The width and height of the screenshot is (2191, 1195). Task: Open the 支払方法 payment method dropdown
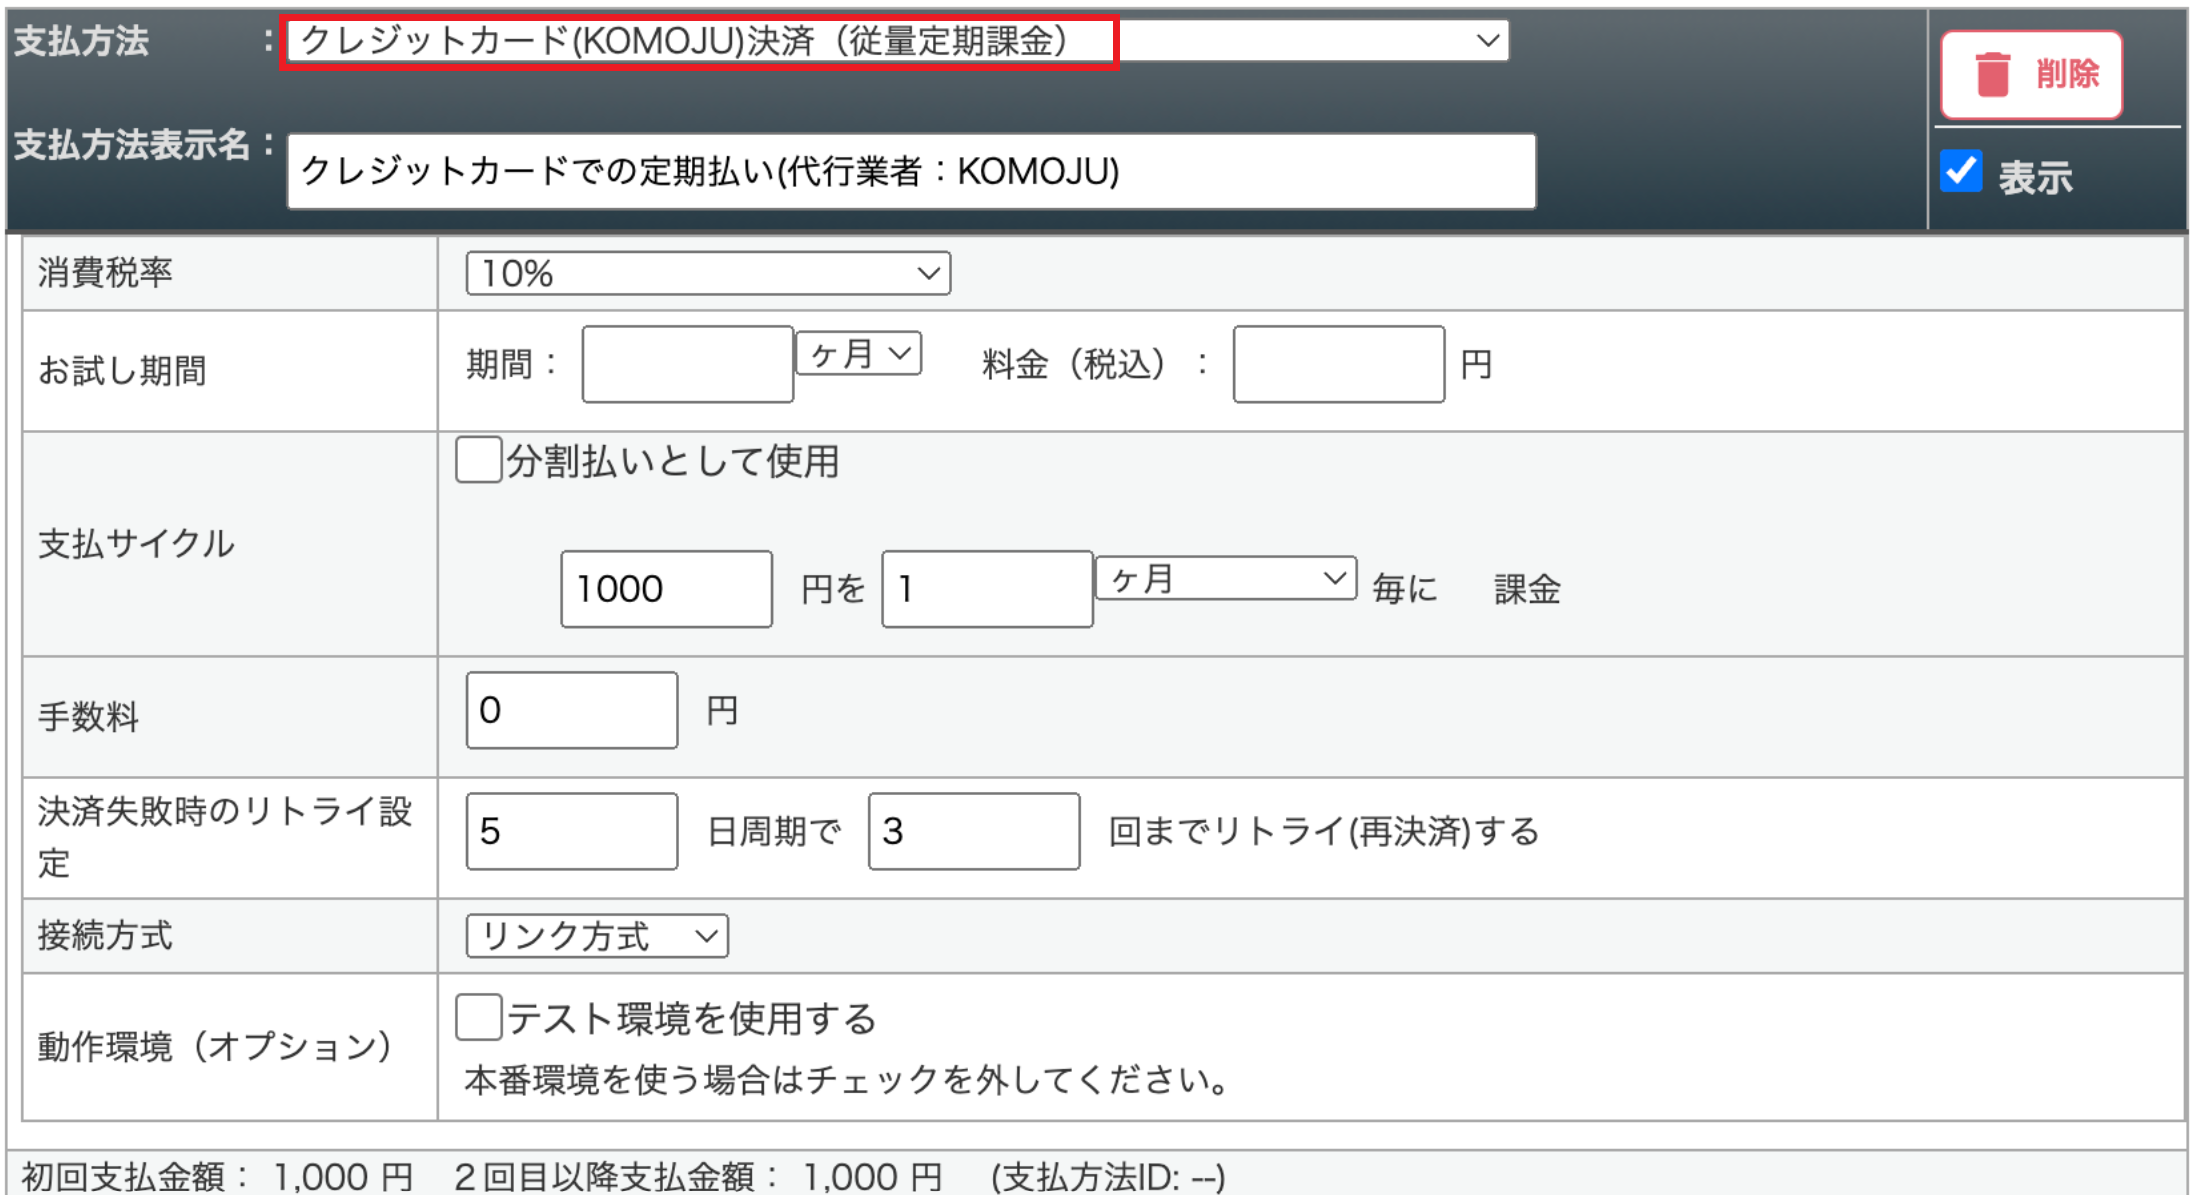[897, 41]
